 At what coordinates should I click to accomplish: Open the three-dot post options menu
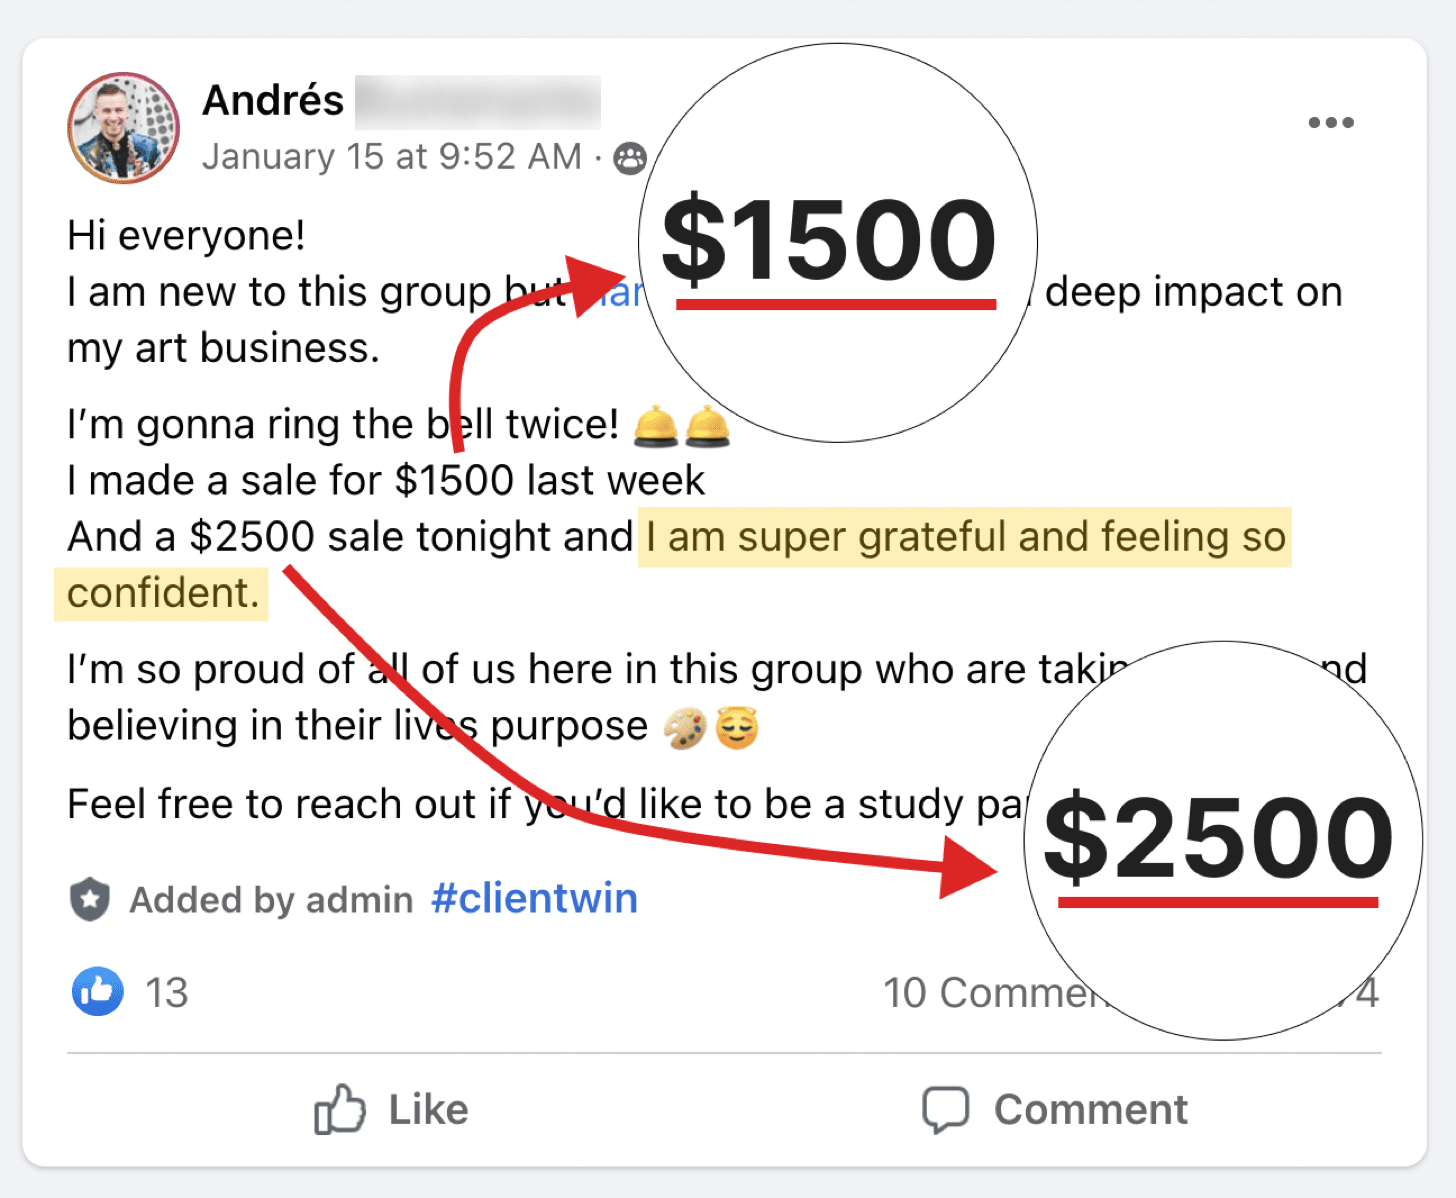coord(1330,123)
